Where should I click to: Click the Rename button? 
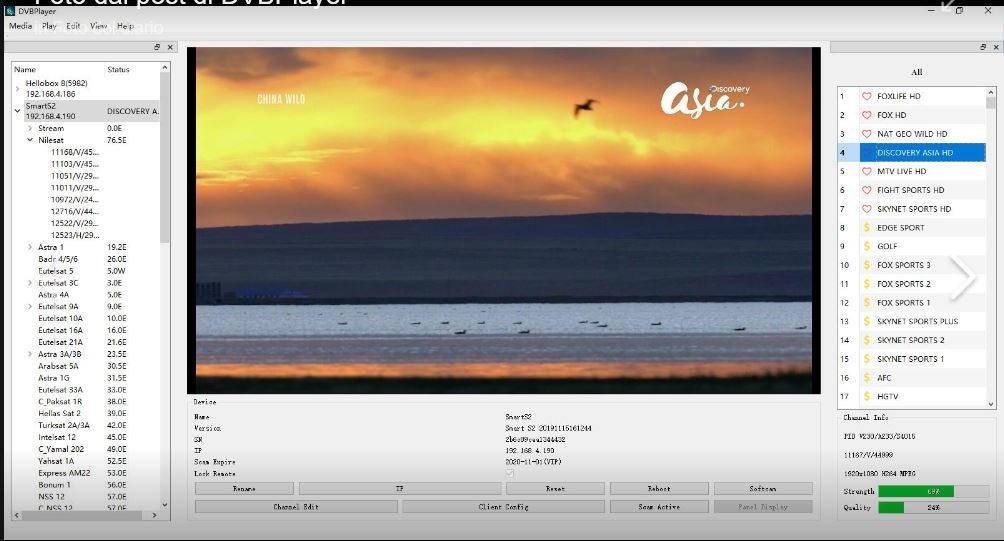tap(244, 489)
